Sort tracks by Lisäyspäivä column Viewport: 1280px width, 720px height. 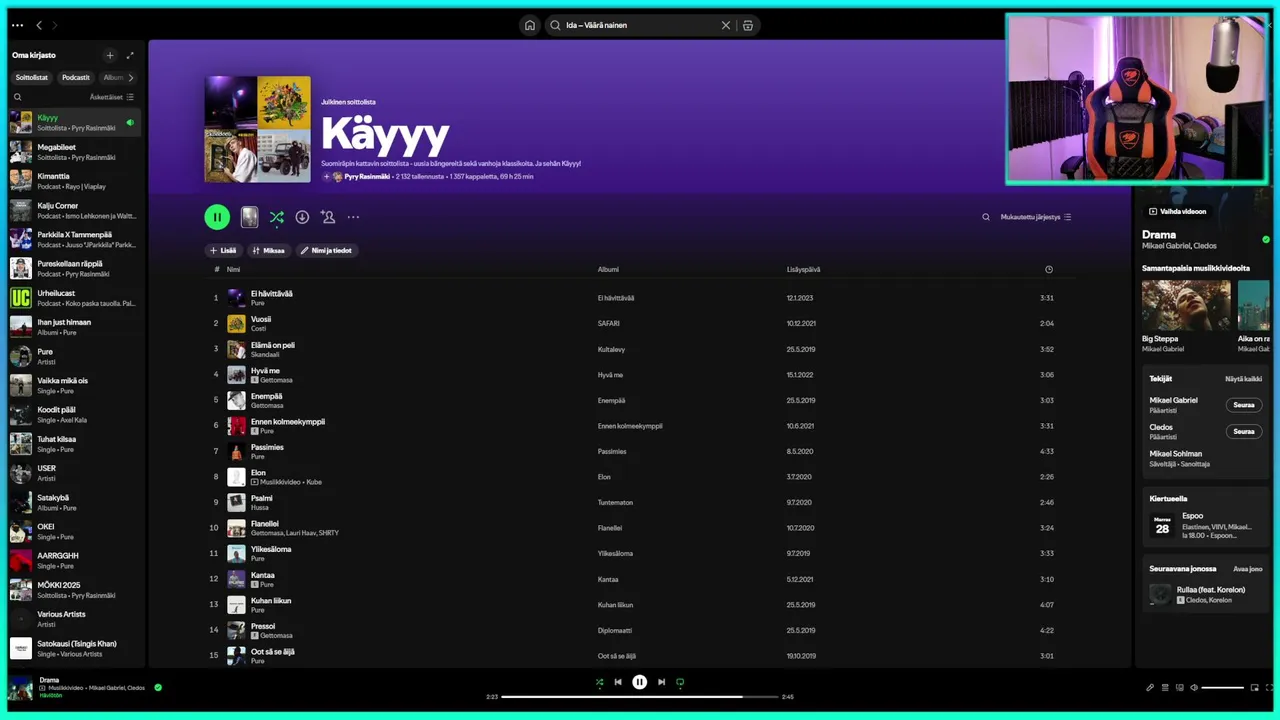(x=803, y=269)
